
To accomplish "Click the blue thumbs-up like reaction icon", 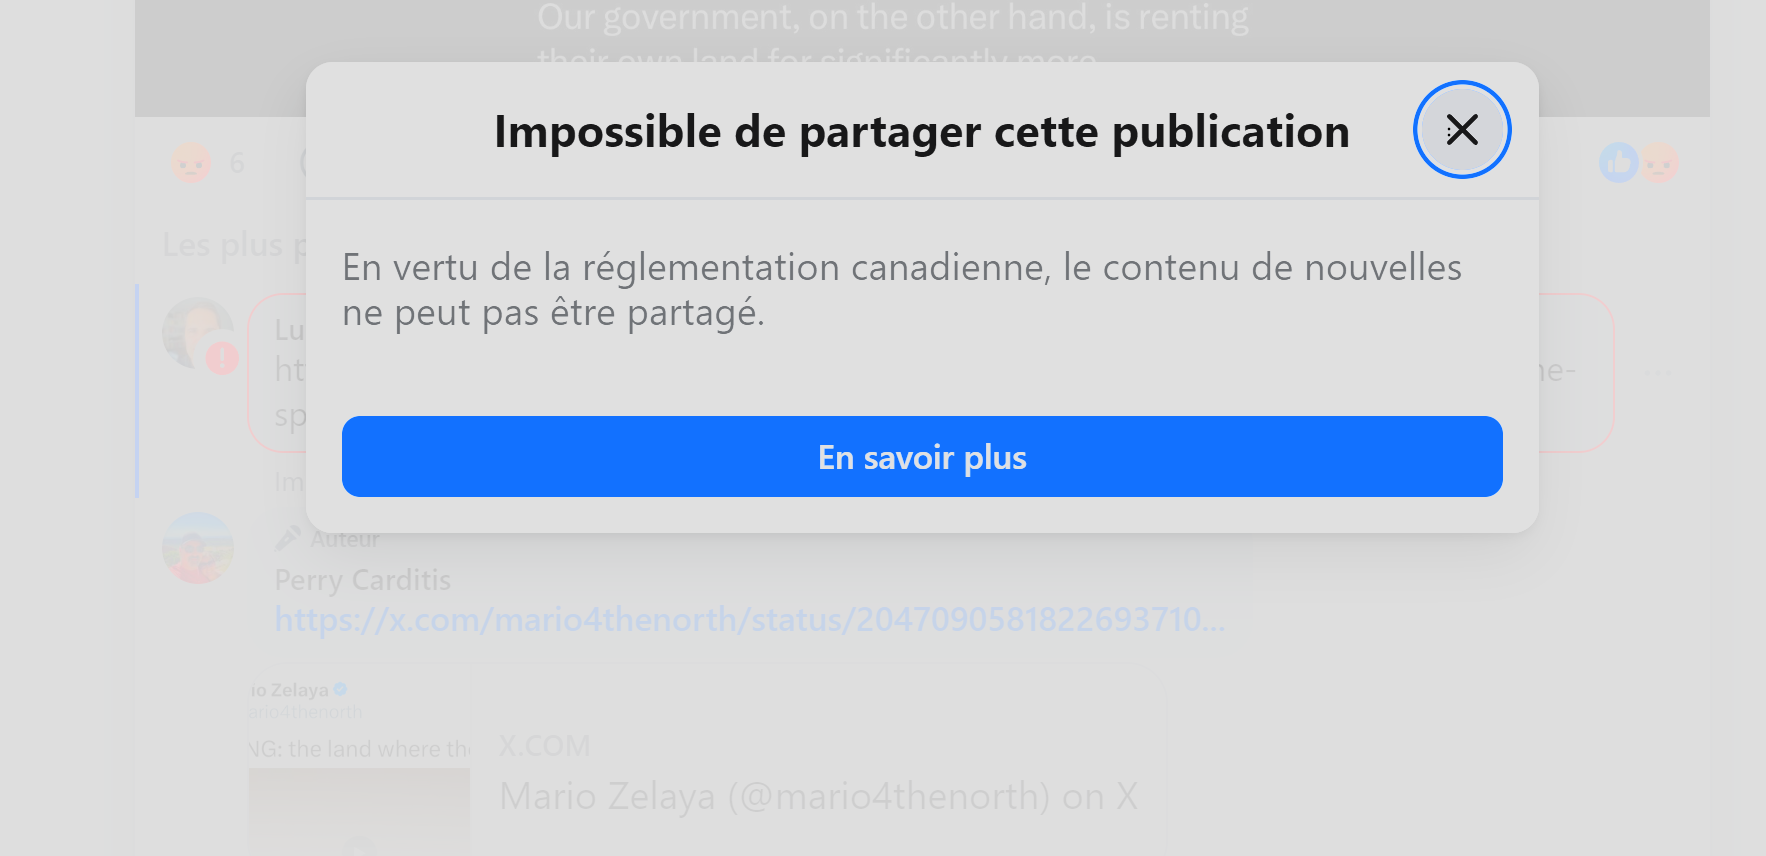I will pyautogui.click(x=1619, y=163).
